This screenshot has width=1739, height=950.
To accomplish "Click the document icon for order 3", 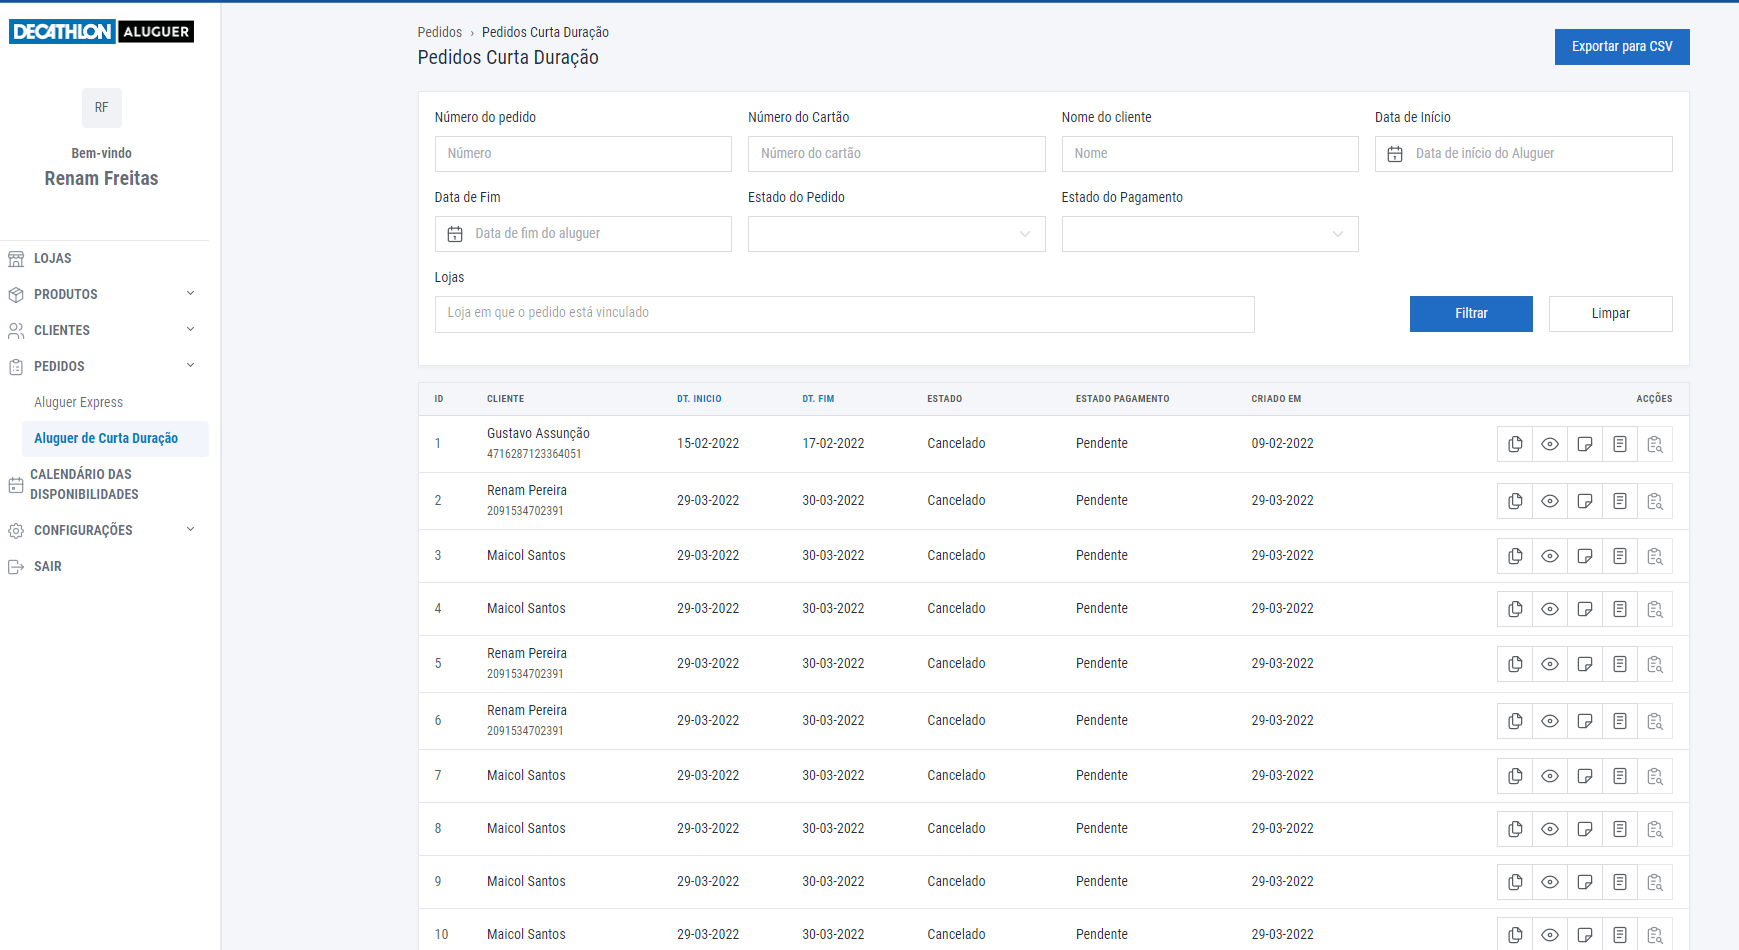I will click(1620, 556).
